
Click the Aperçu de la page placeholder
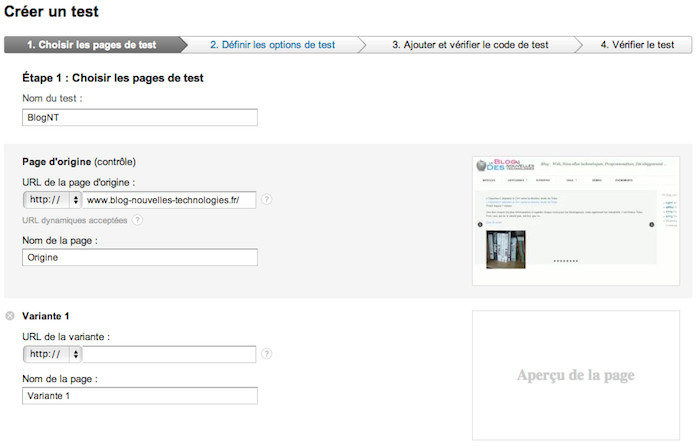(575, 375)
